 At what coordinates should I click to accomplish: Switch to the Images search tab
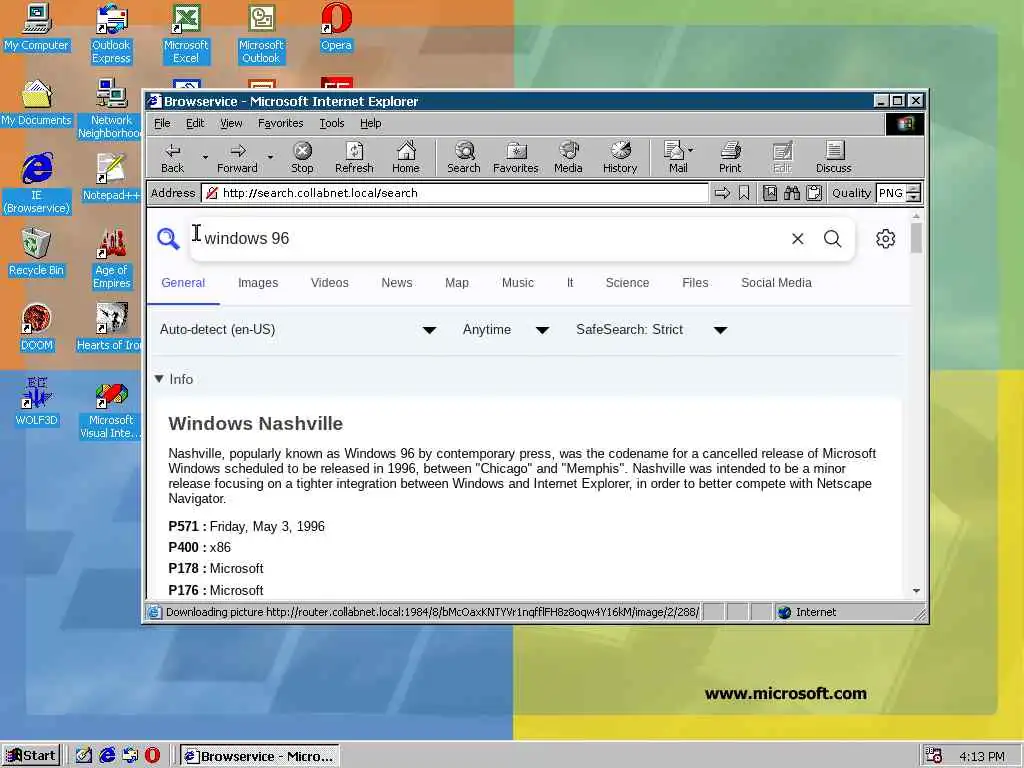click(x=258, y=283)
